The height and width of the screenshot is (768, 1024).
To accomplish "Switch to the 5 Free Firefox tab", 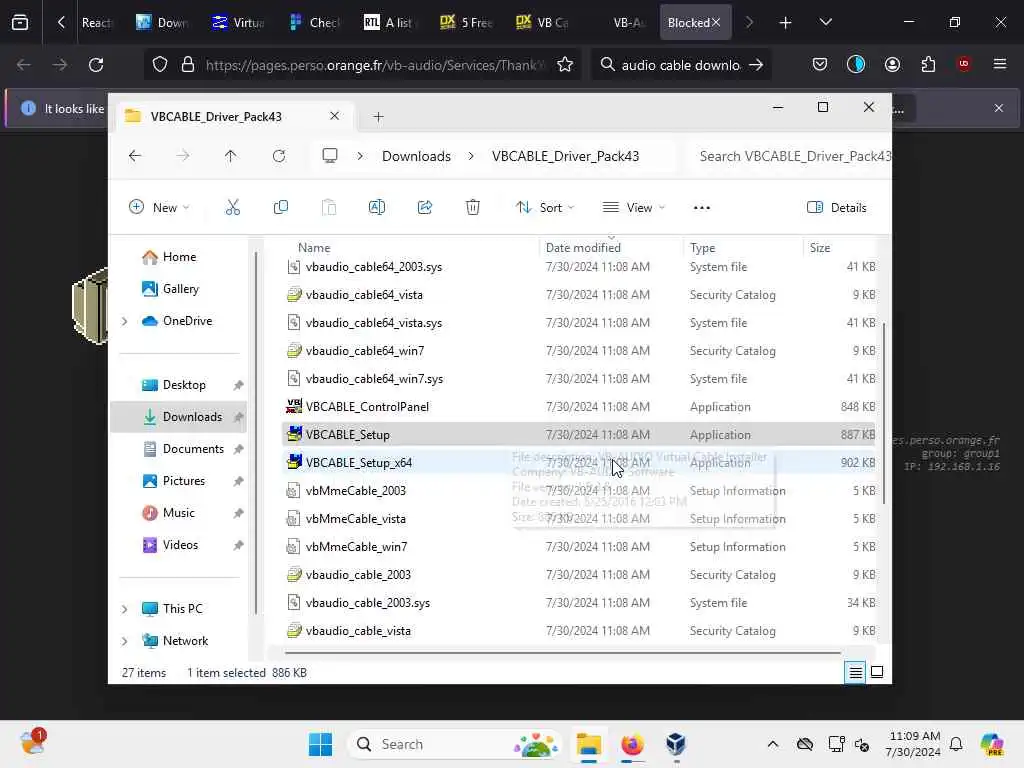I will pos(466,23).
